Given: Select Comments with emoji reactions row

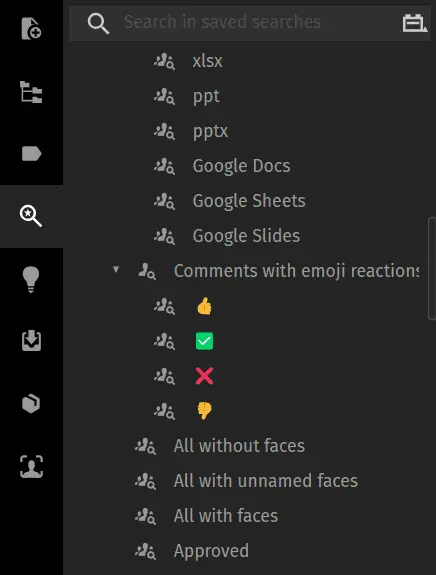Looking at the screenshot, I should pos(296,271).
